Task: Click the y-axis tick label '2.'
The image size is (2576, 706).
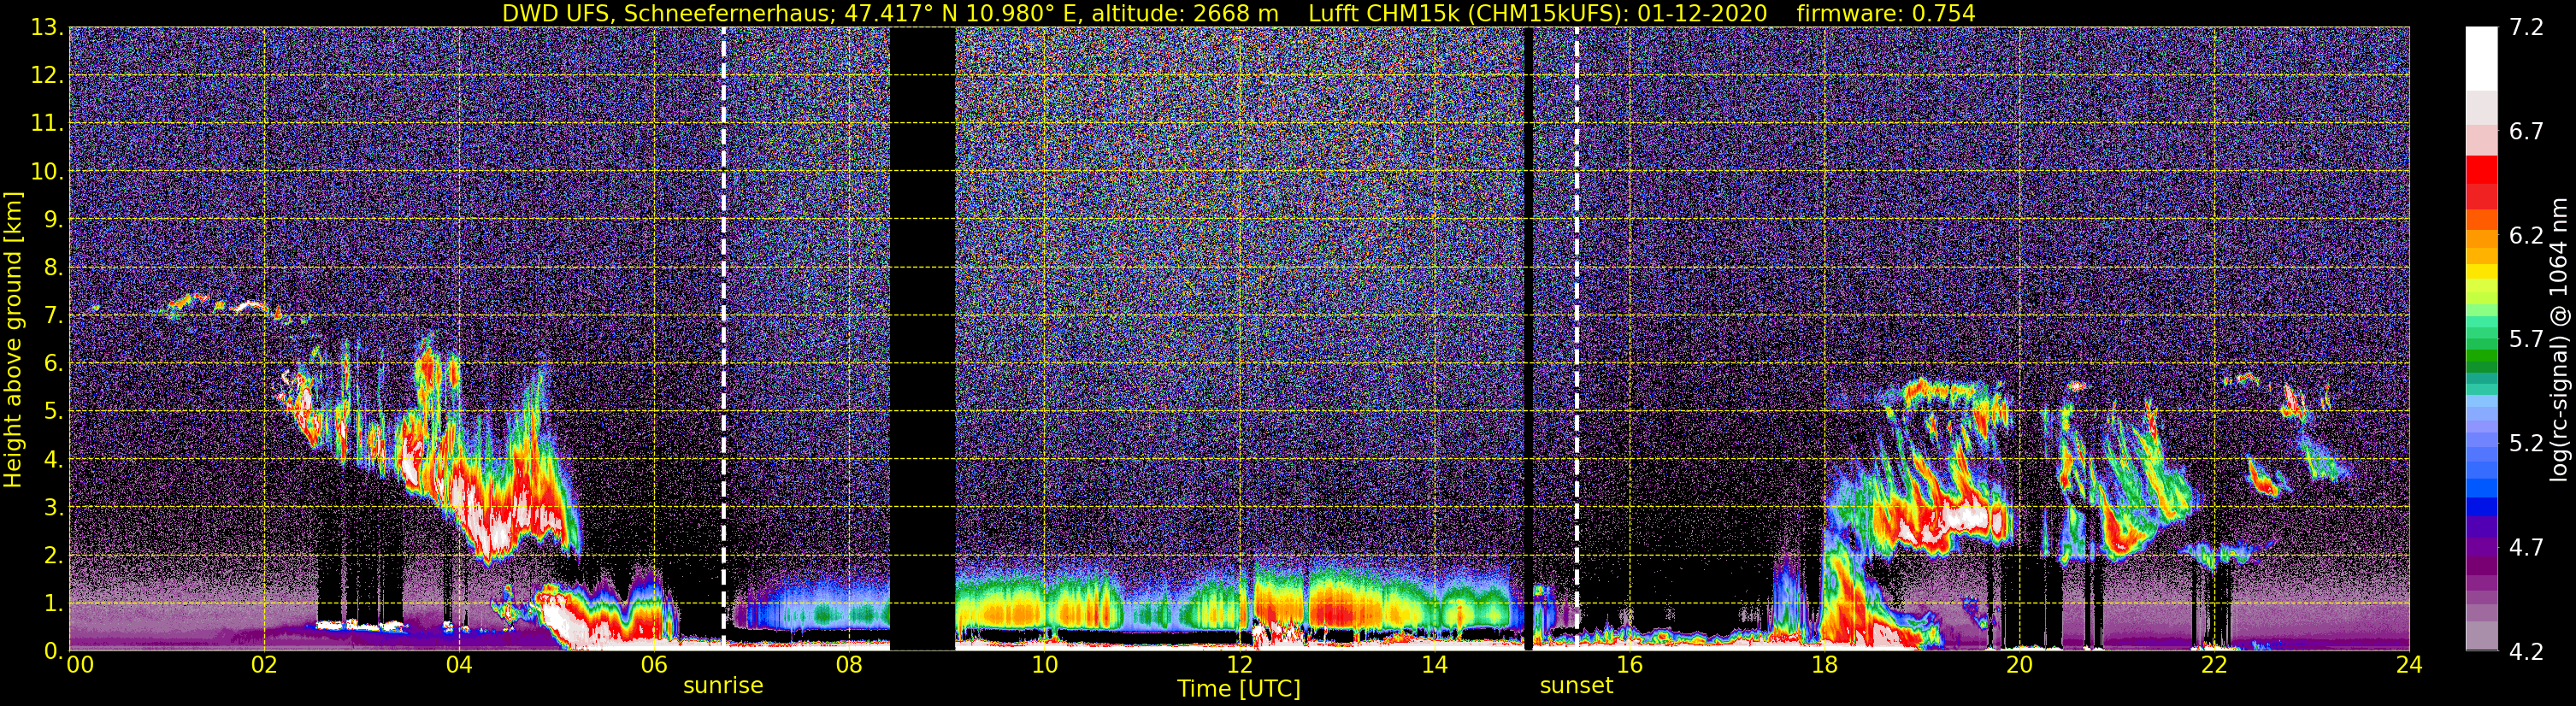Action: 54,555
